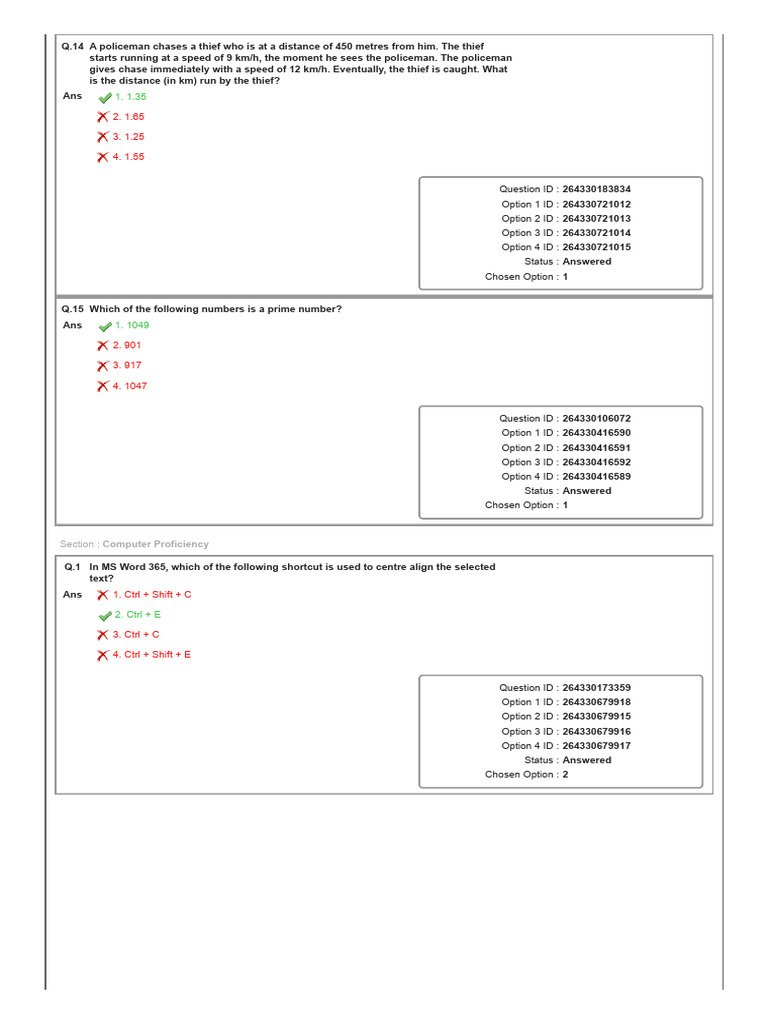The image size is (768, 1024).
Task: Select answer text '3. 917'
Action: pos(127,365)
